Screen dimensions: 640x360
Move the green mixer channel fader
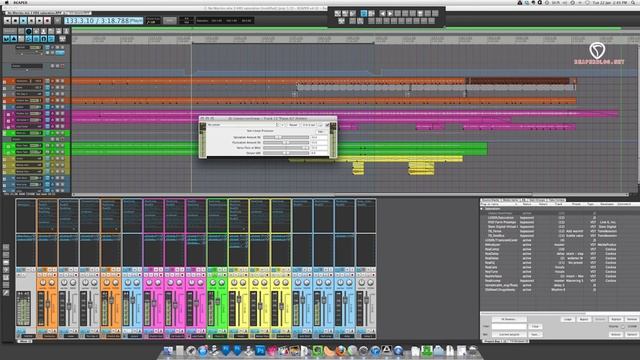[218, 302]
